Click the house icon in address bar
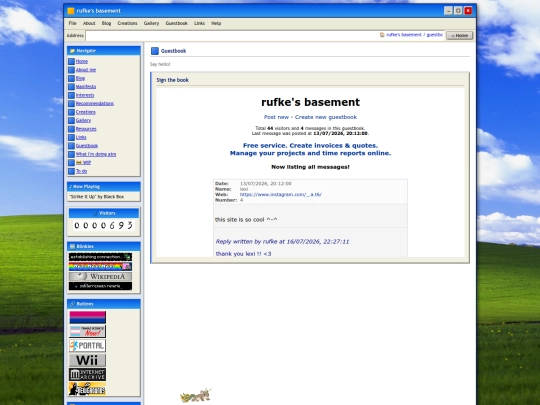This screenshot has width=540, height=405. pos(382,35)
